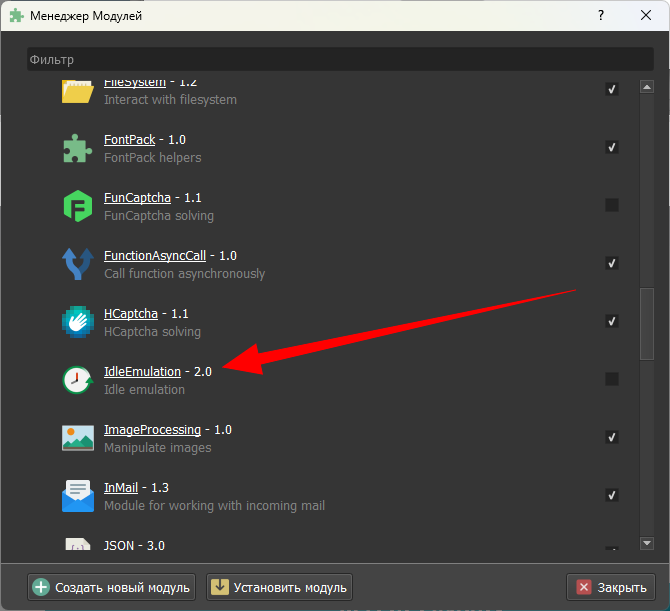Image resolution: width=670 pixels, height=611 pixels.
Task: Click the IdleEmulation clock icon
Action: pos(77,380)
